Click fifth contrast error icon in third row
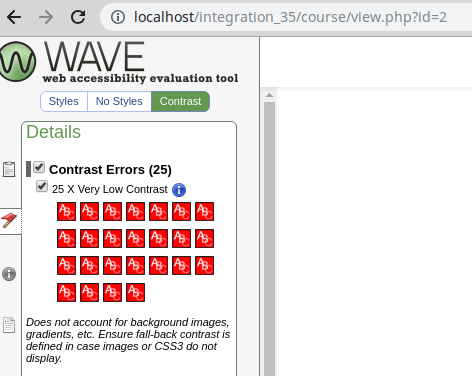Image resolution: width=472 pixels, height=376 pixels. click(158, 265)
